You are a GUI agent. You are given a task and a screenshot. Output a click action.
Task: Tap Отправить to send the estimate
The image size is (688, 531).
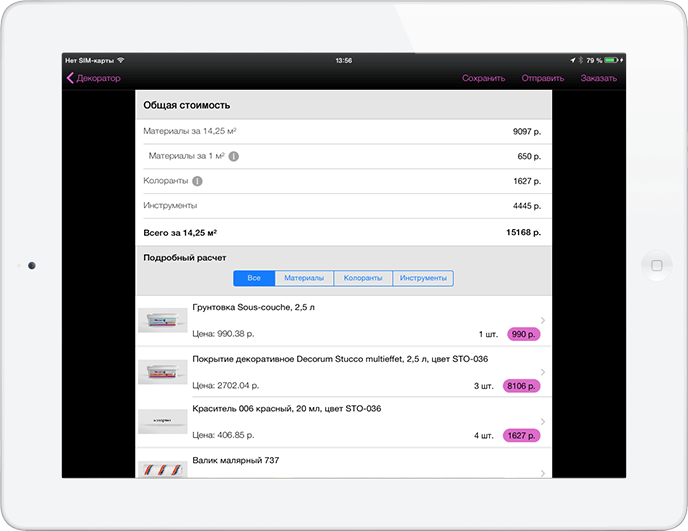[x=543, y=78]
